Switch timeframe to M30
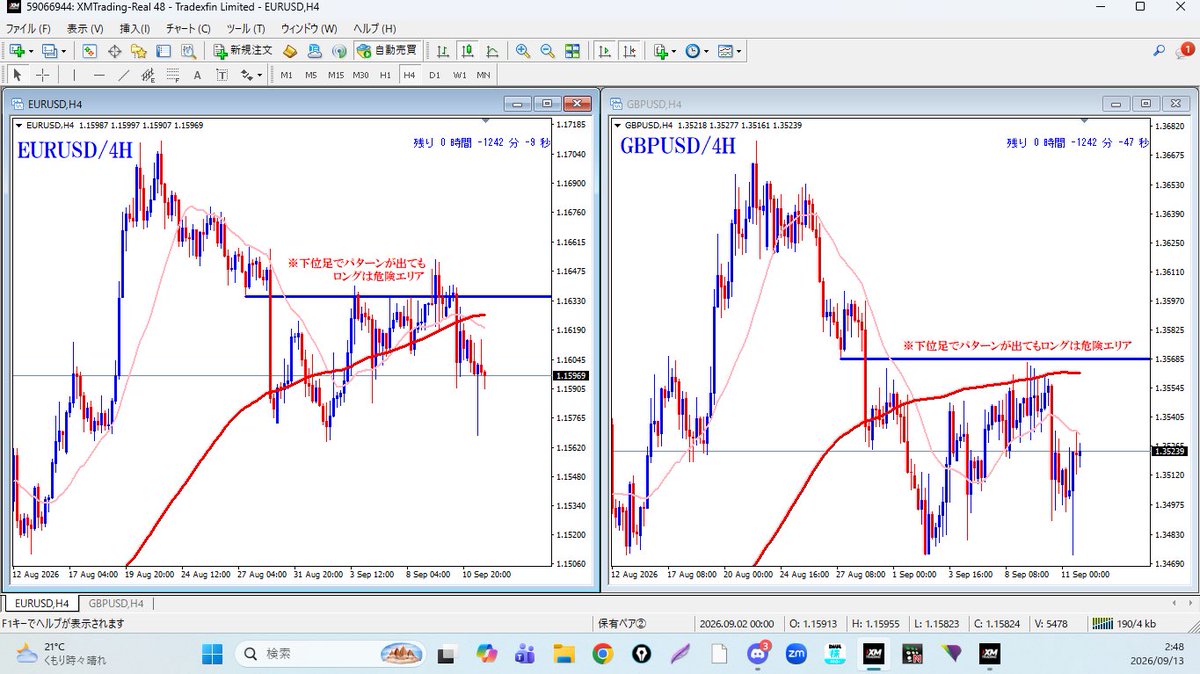The width and height of the screenshot is (1200, 674). (x=361, y=75)
